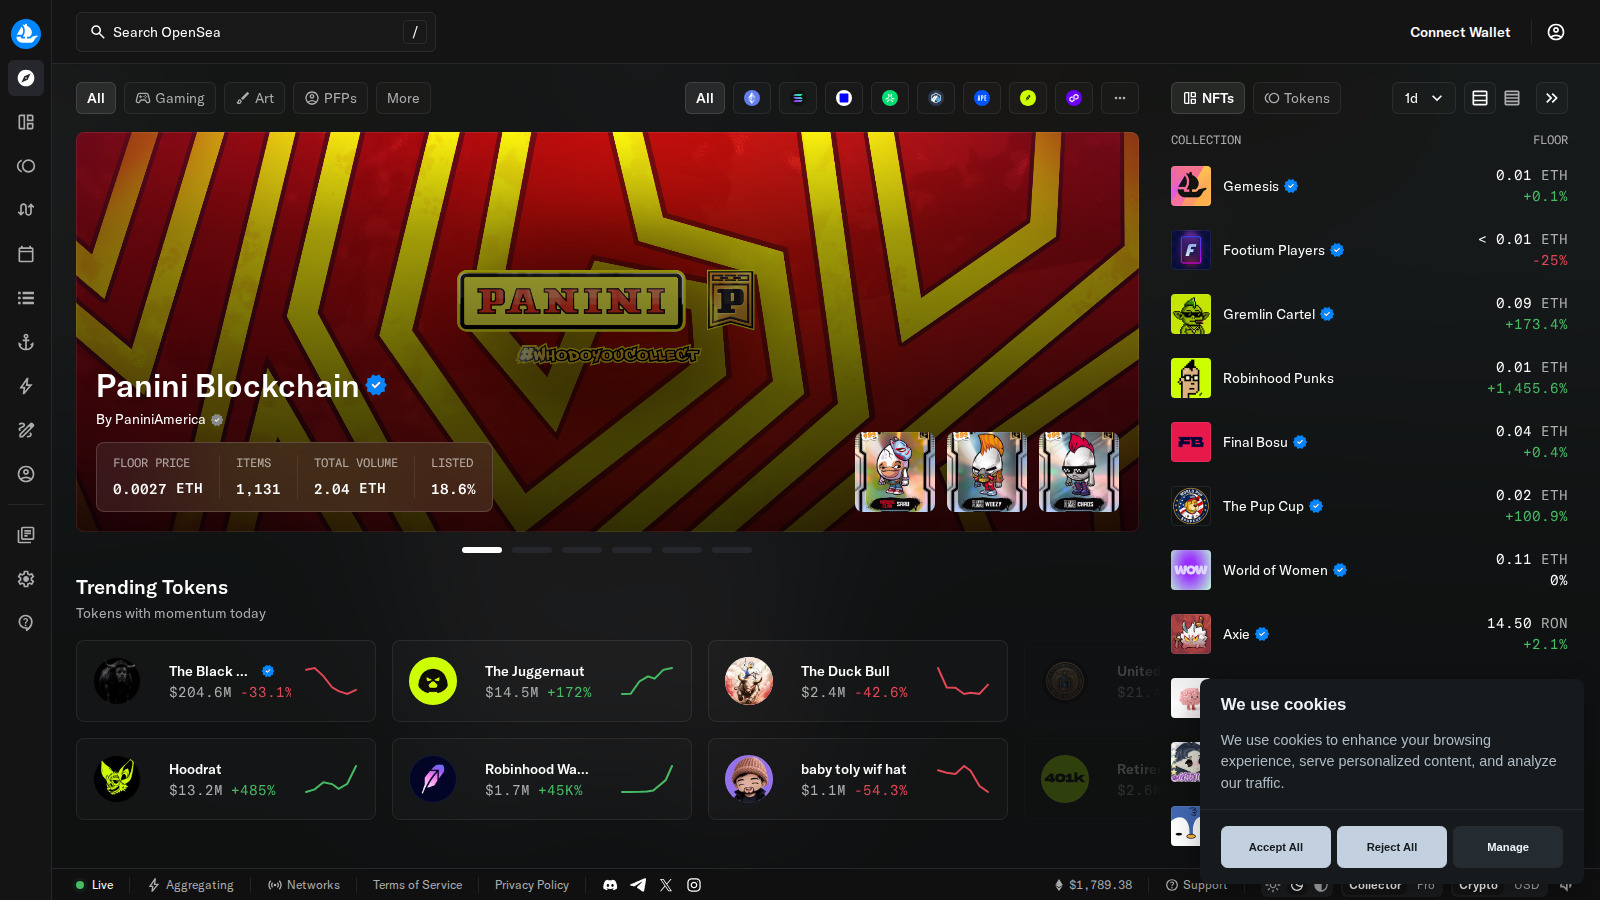The image size is (1600, 900).
Task: Show more chains via ellipsis button
Action: (x=1120, y=98)
